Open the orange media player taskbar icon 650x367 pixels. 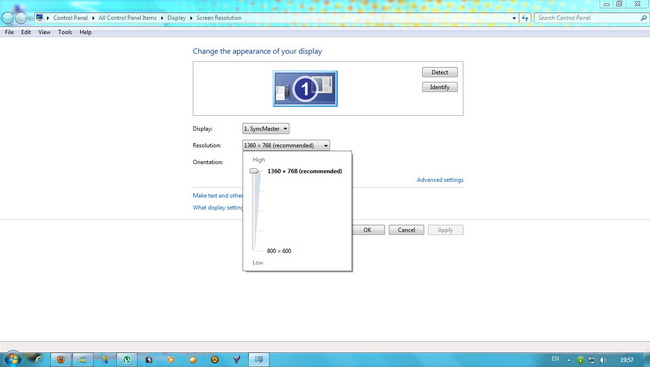point(171,360)
